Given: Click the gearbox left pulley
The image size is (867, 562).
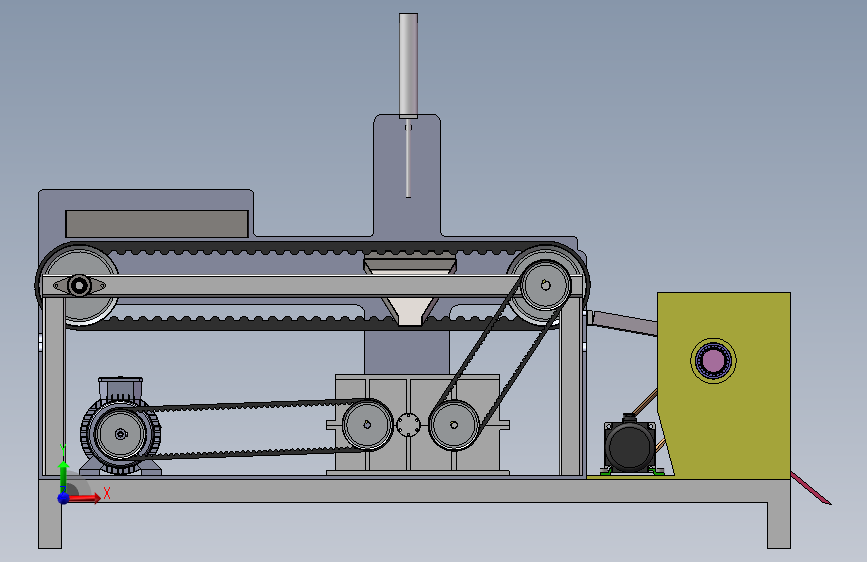Looking at the screenshot, I should (x=368, y=425).
